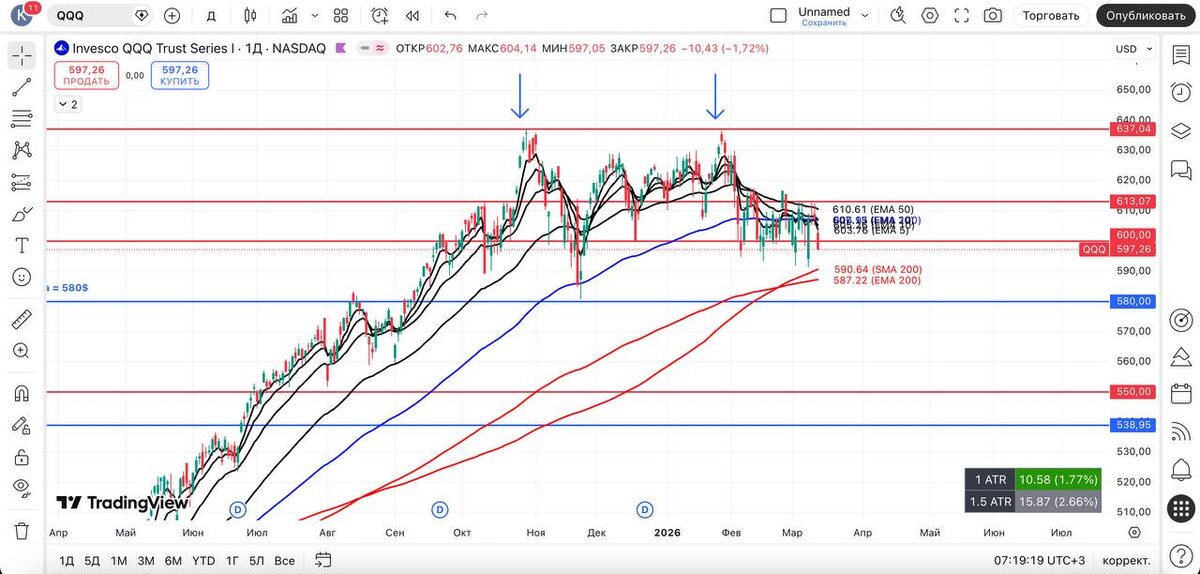Select the ruler measure tool
Screen dimensions: 1200x574
point(22,319)
